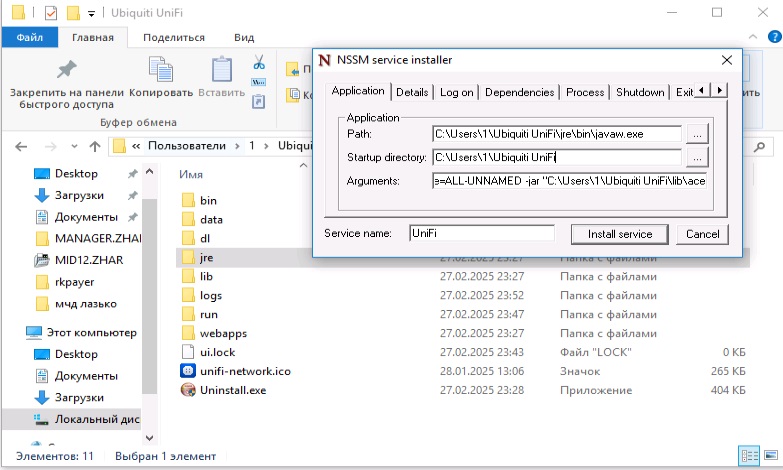Expand breadcrumb after Пользователи chevron
Screen dimensions: 783x470
(x=237, y=146)
